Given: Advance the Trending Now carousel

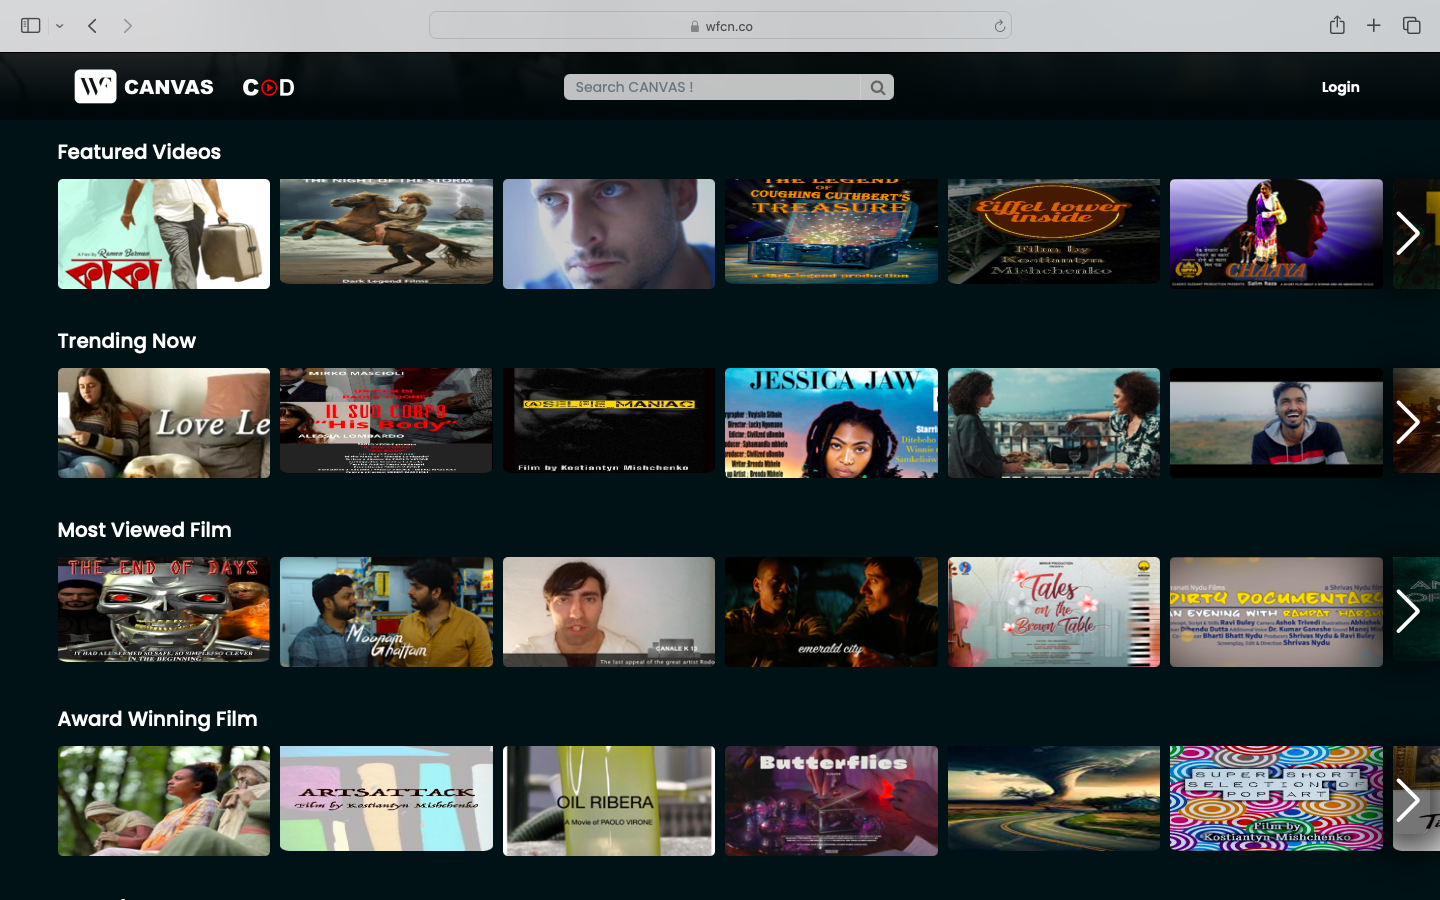Looking at the screenshot, I should (x=1408, y=422).
